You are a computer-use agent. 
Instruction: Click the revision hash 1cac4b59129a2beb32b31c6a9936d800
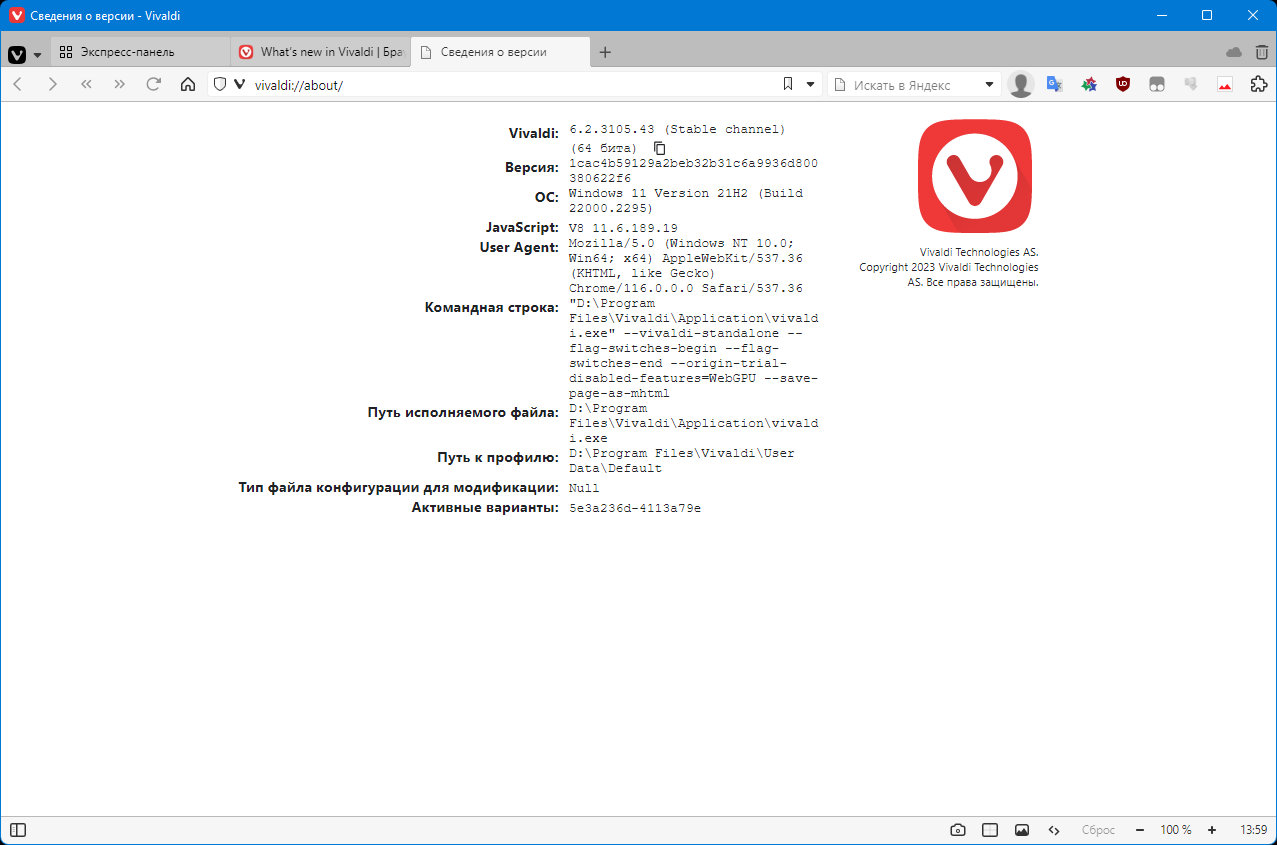tap(693, 162)
